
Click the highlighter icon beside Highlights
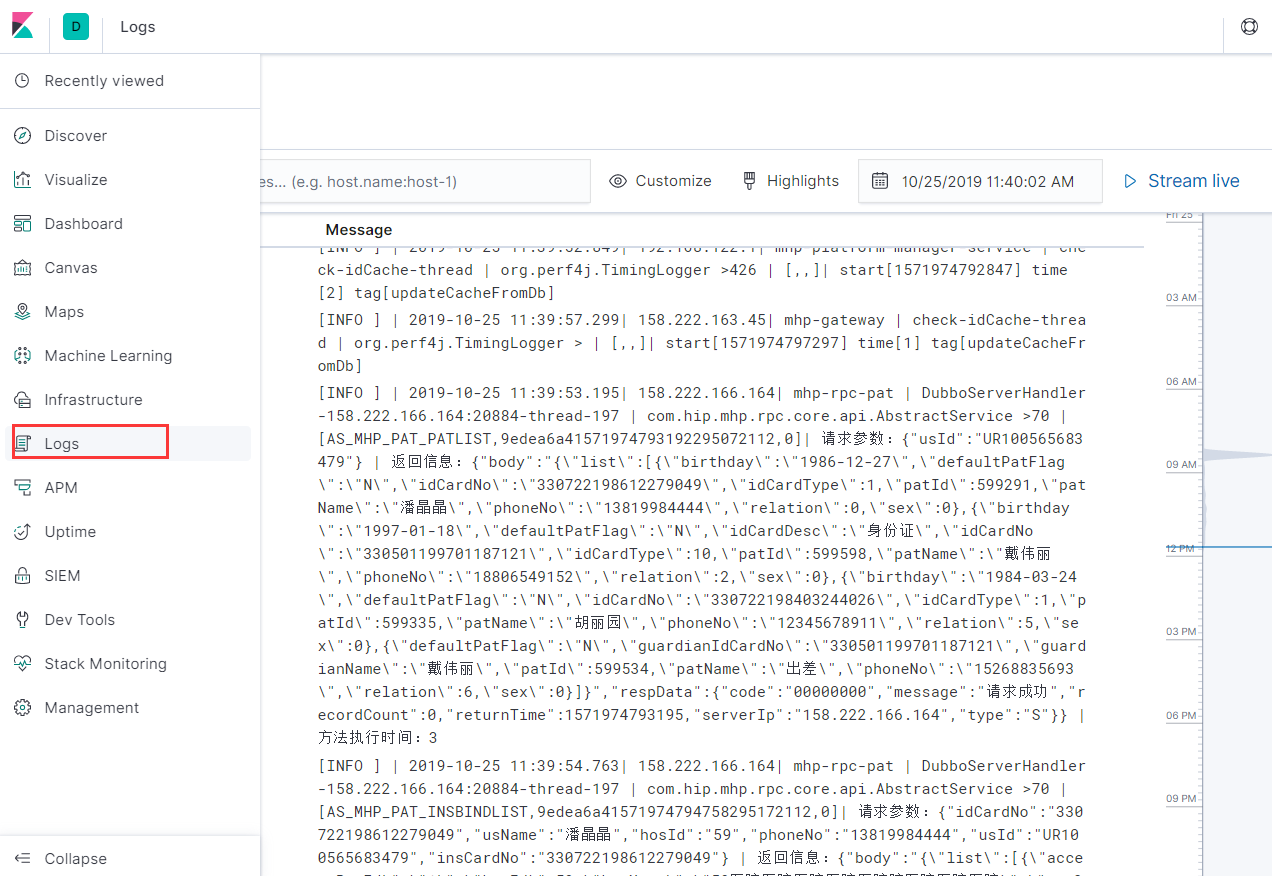click(x=749, y=181)
